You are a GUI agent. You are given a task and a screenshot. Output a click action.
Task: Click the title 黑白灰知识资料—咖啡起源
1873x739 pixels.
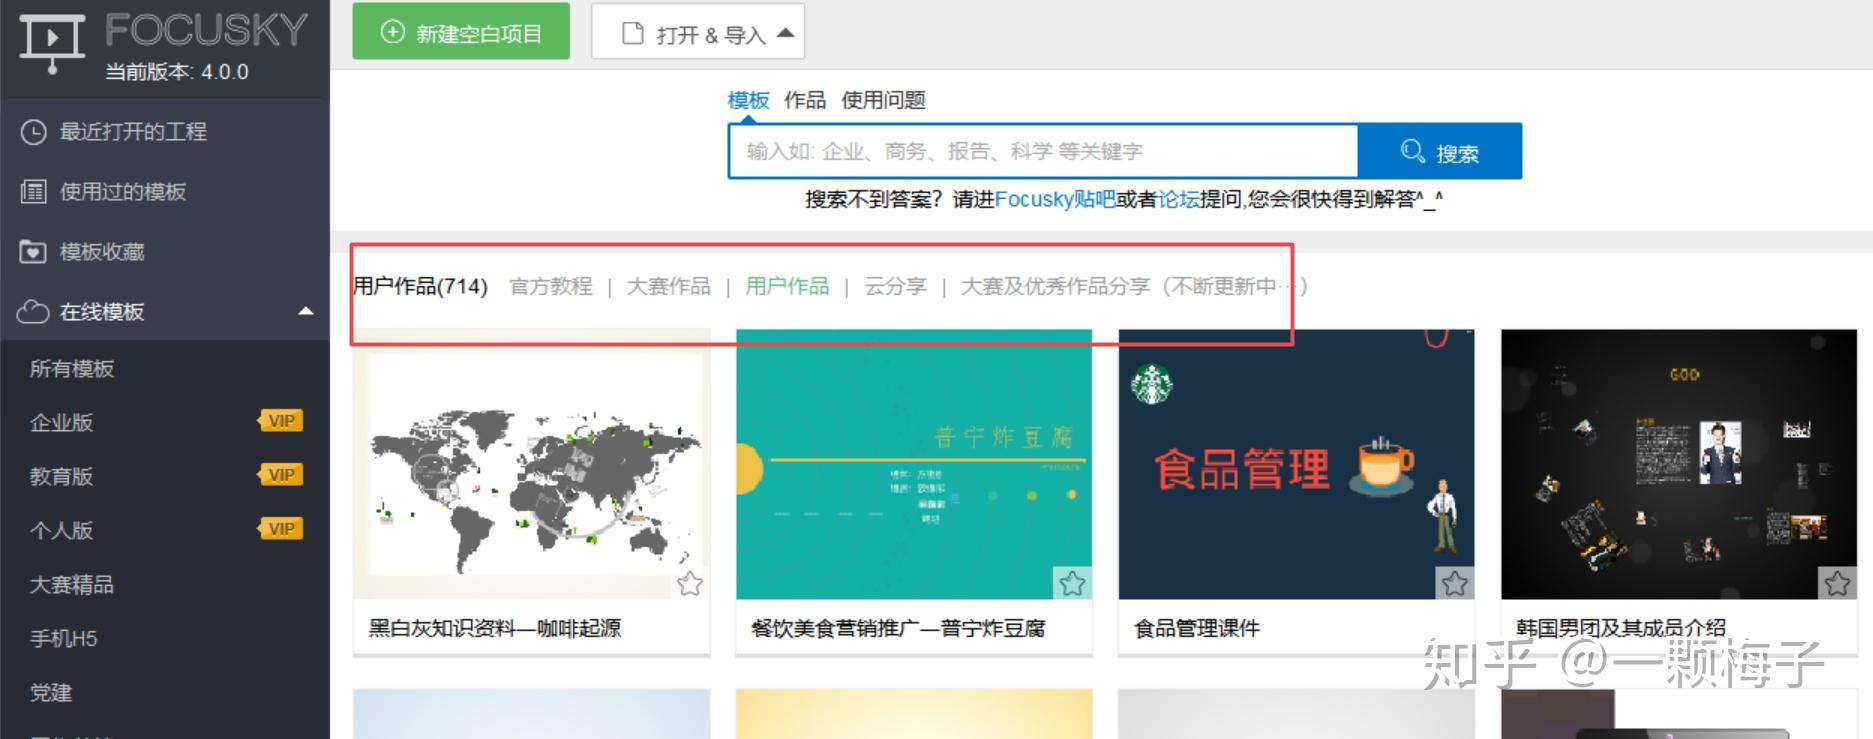pos(495,628)
